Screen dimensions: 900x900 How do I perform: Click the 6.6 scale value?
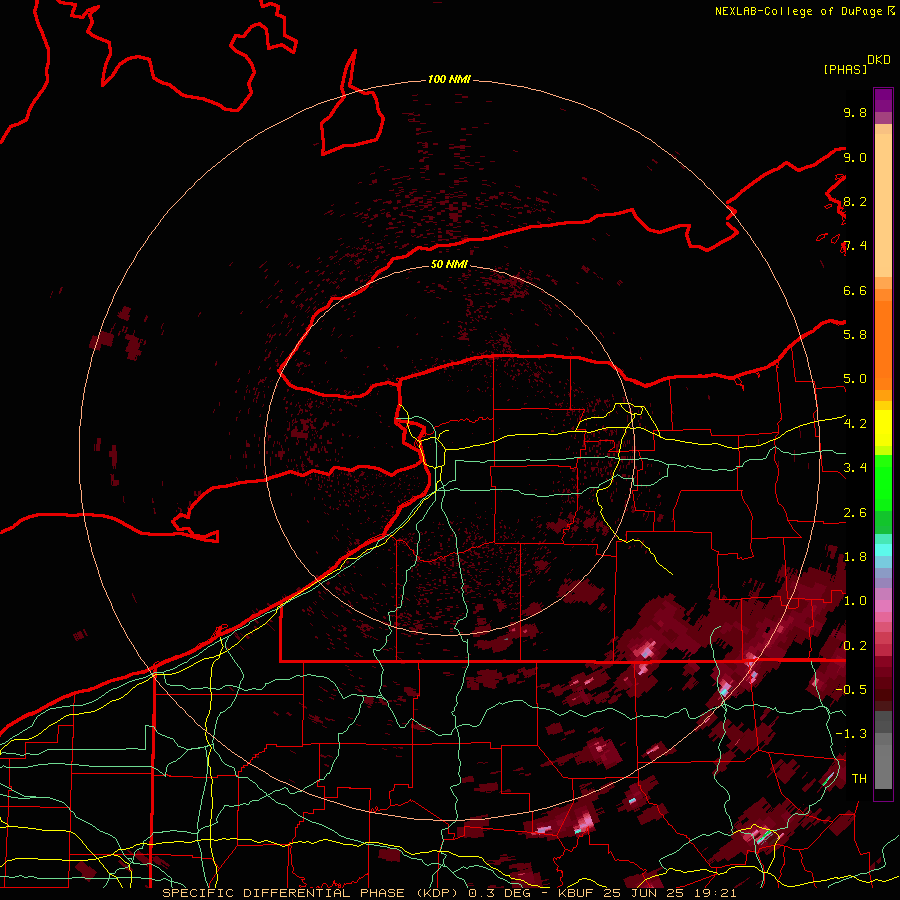pyautogui.click(x=855, y=290)
